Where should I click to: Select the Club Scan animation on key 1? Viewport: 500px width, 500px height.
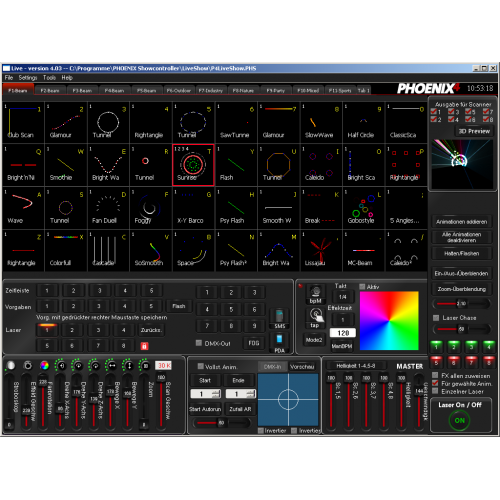(x=23, y=122)
